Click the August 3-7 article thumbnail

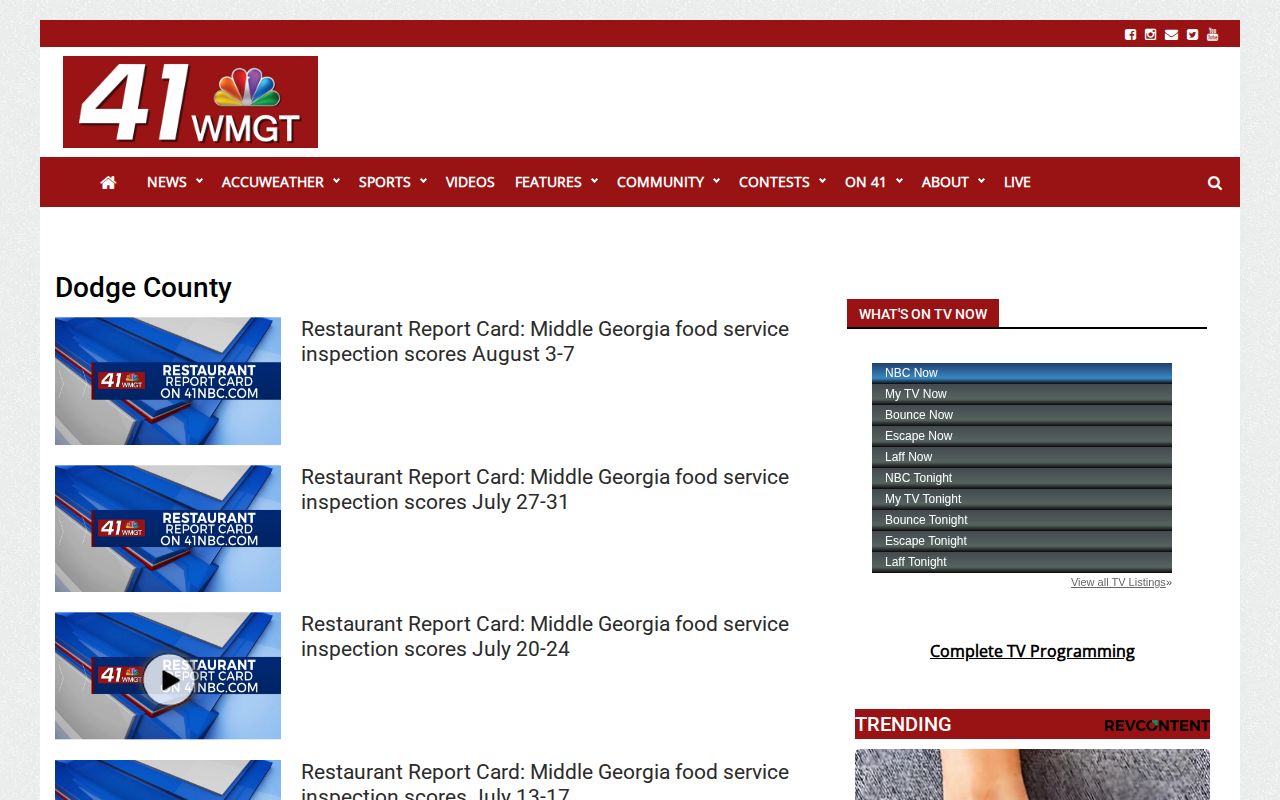tap(168, 381)
